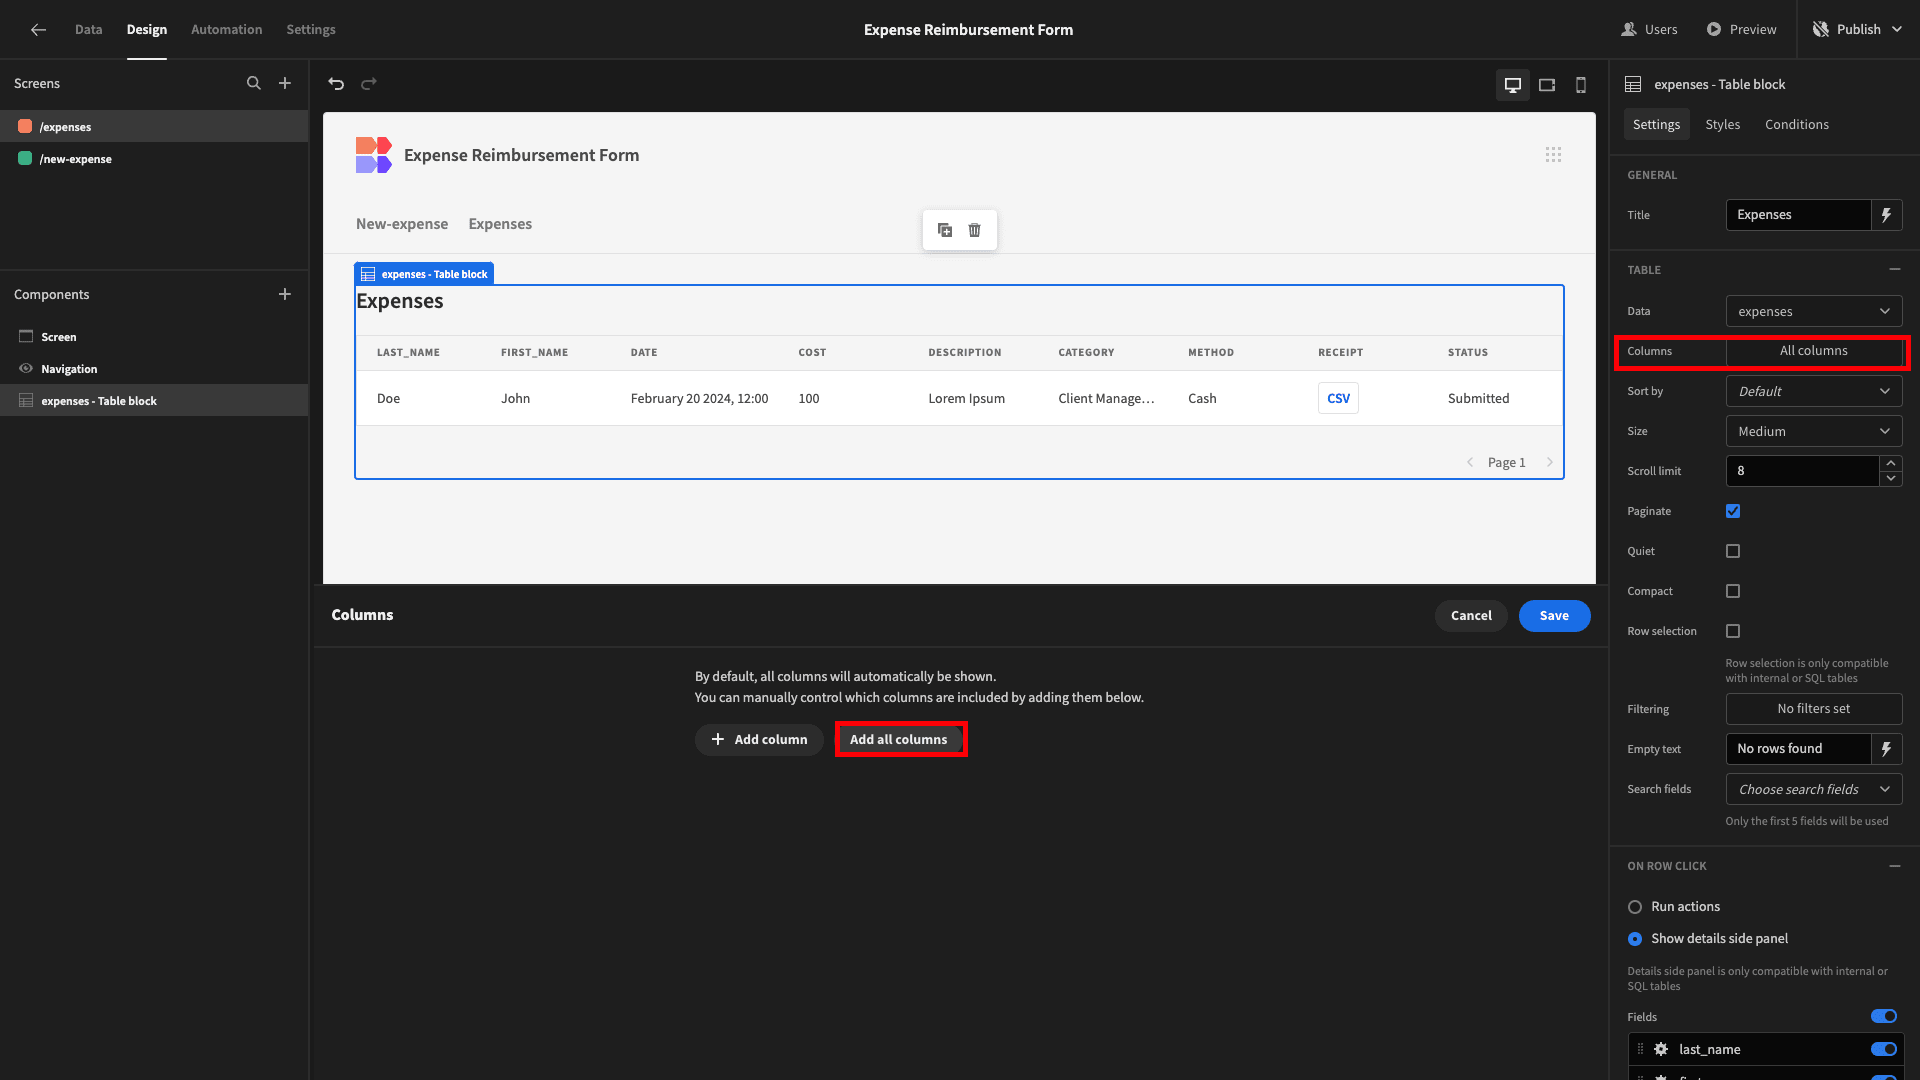Add a component with plus icon

tap(285, 294)
